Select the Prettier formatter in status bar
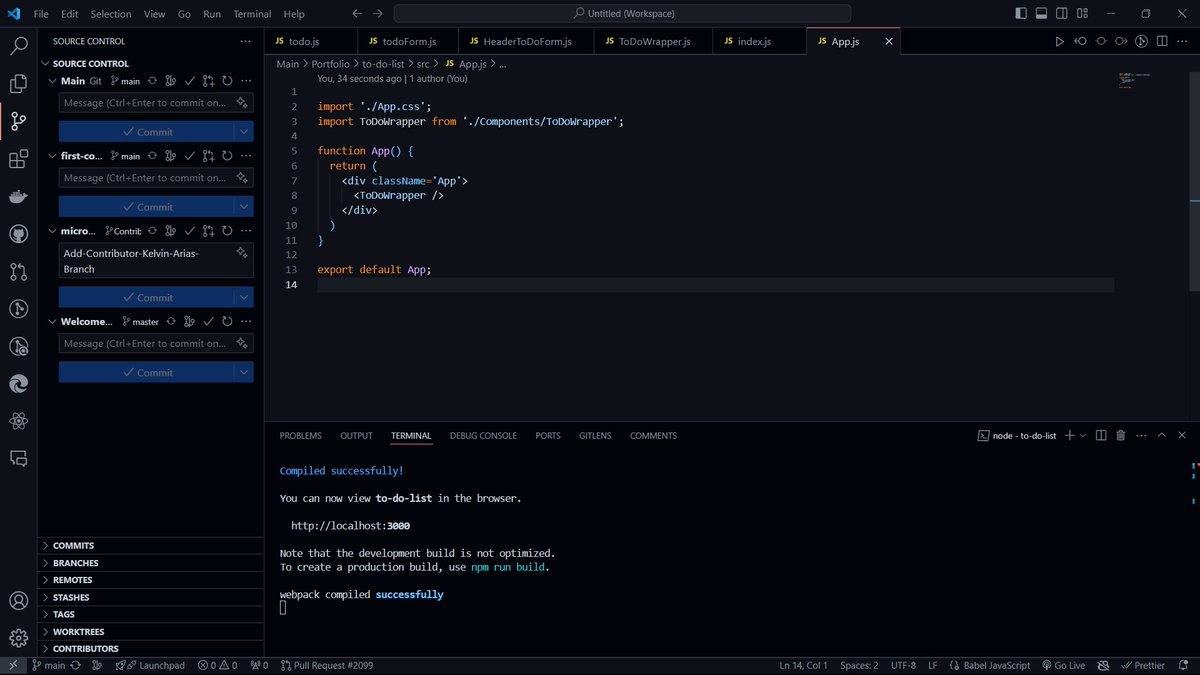The width and height of the screenshot is (1200, 675). [x=1143, y=665]
